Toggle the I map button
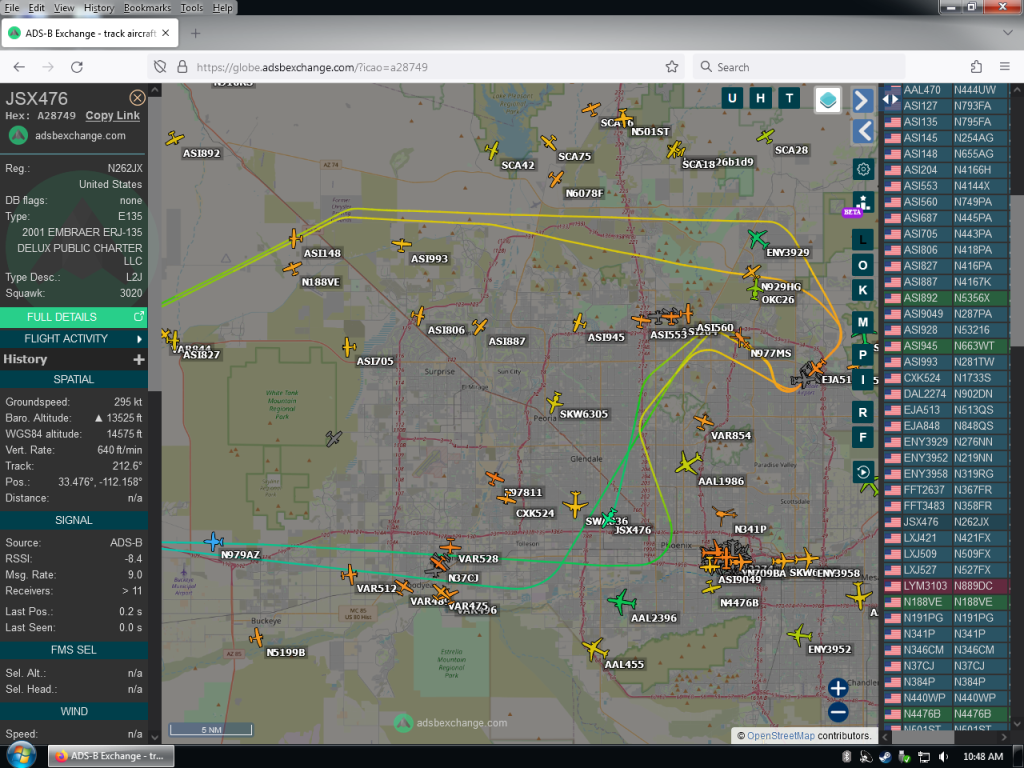 pos(863,379)
